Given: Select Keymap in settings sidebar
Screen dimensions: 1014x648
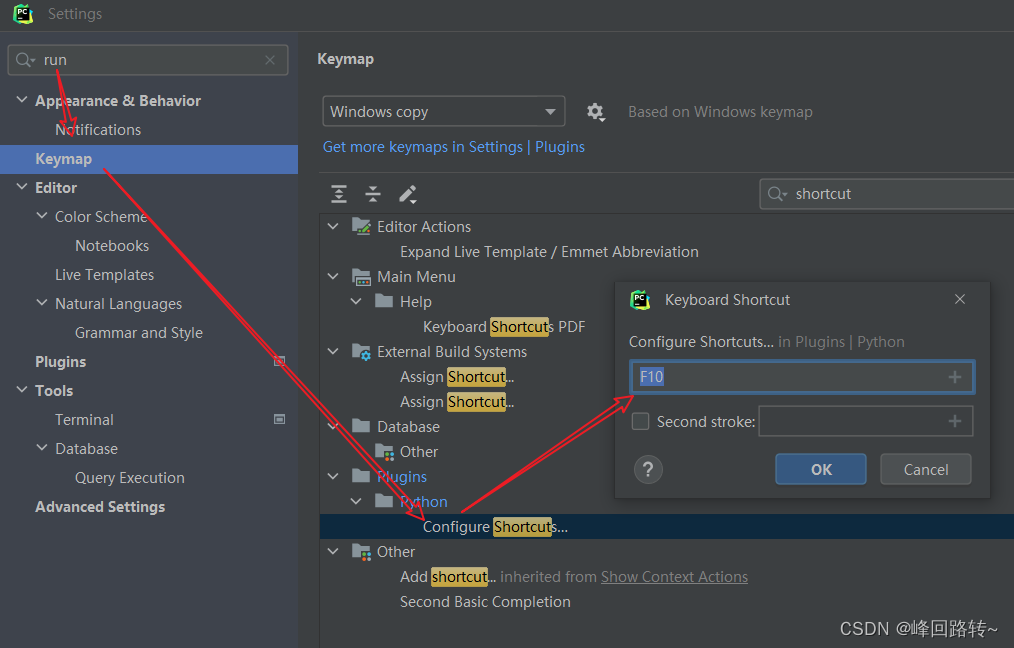Looking at the screenshot, I should point(149,159).
